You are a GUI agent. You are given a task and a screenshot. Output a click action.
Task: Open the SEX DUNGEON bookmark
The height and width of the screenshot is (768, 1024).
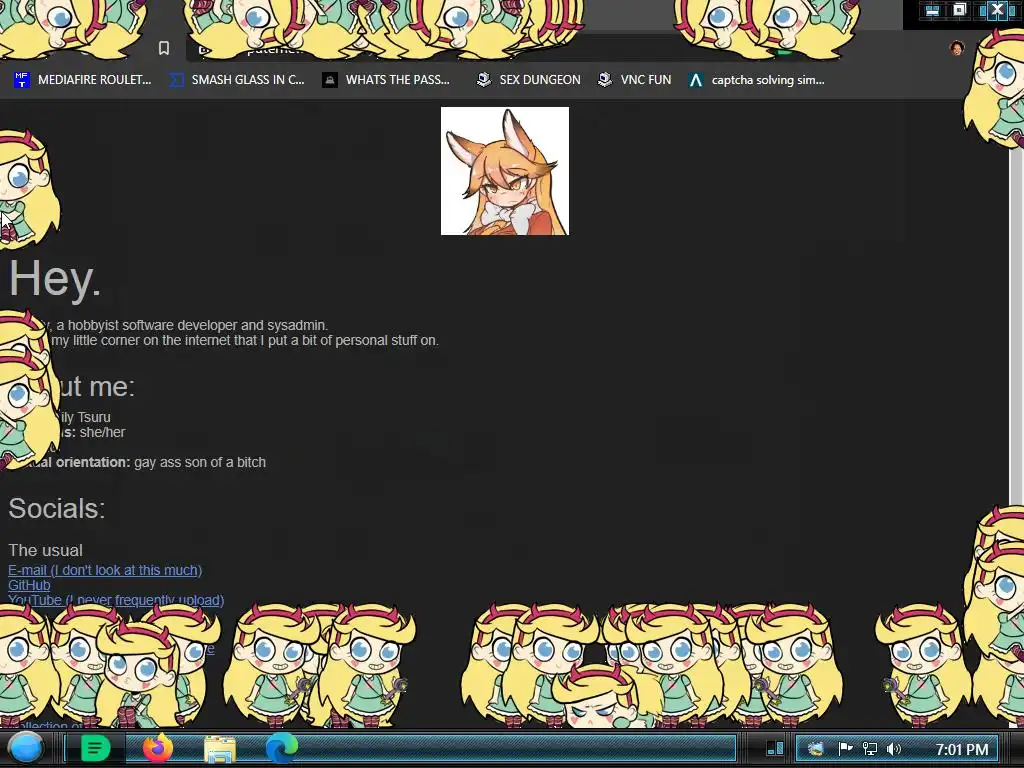pyautogui.click(x=528, y=80)
